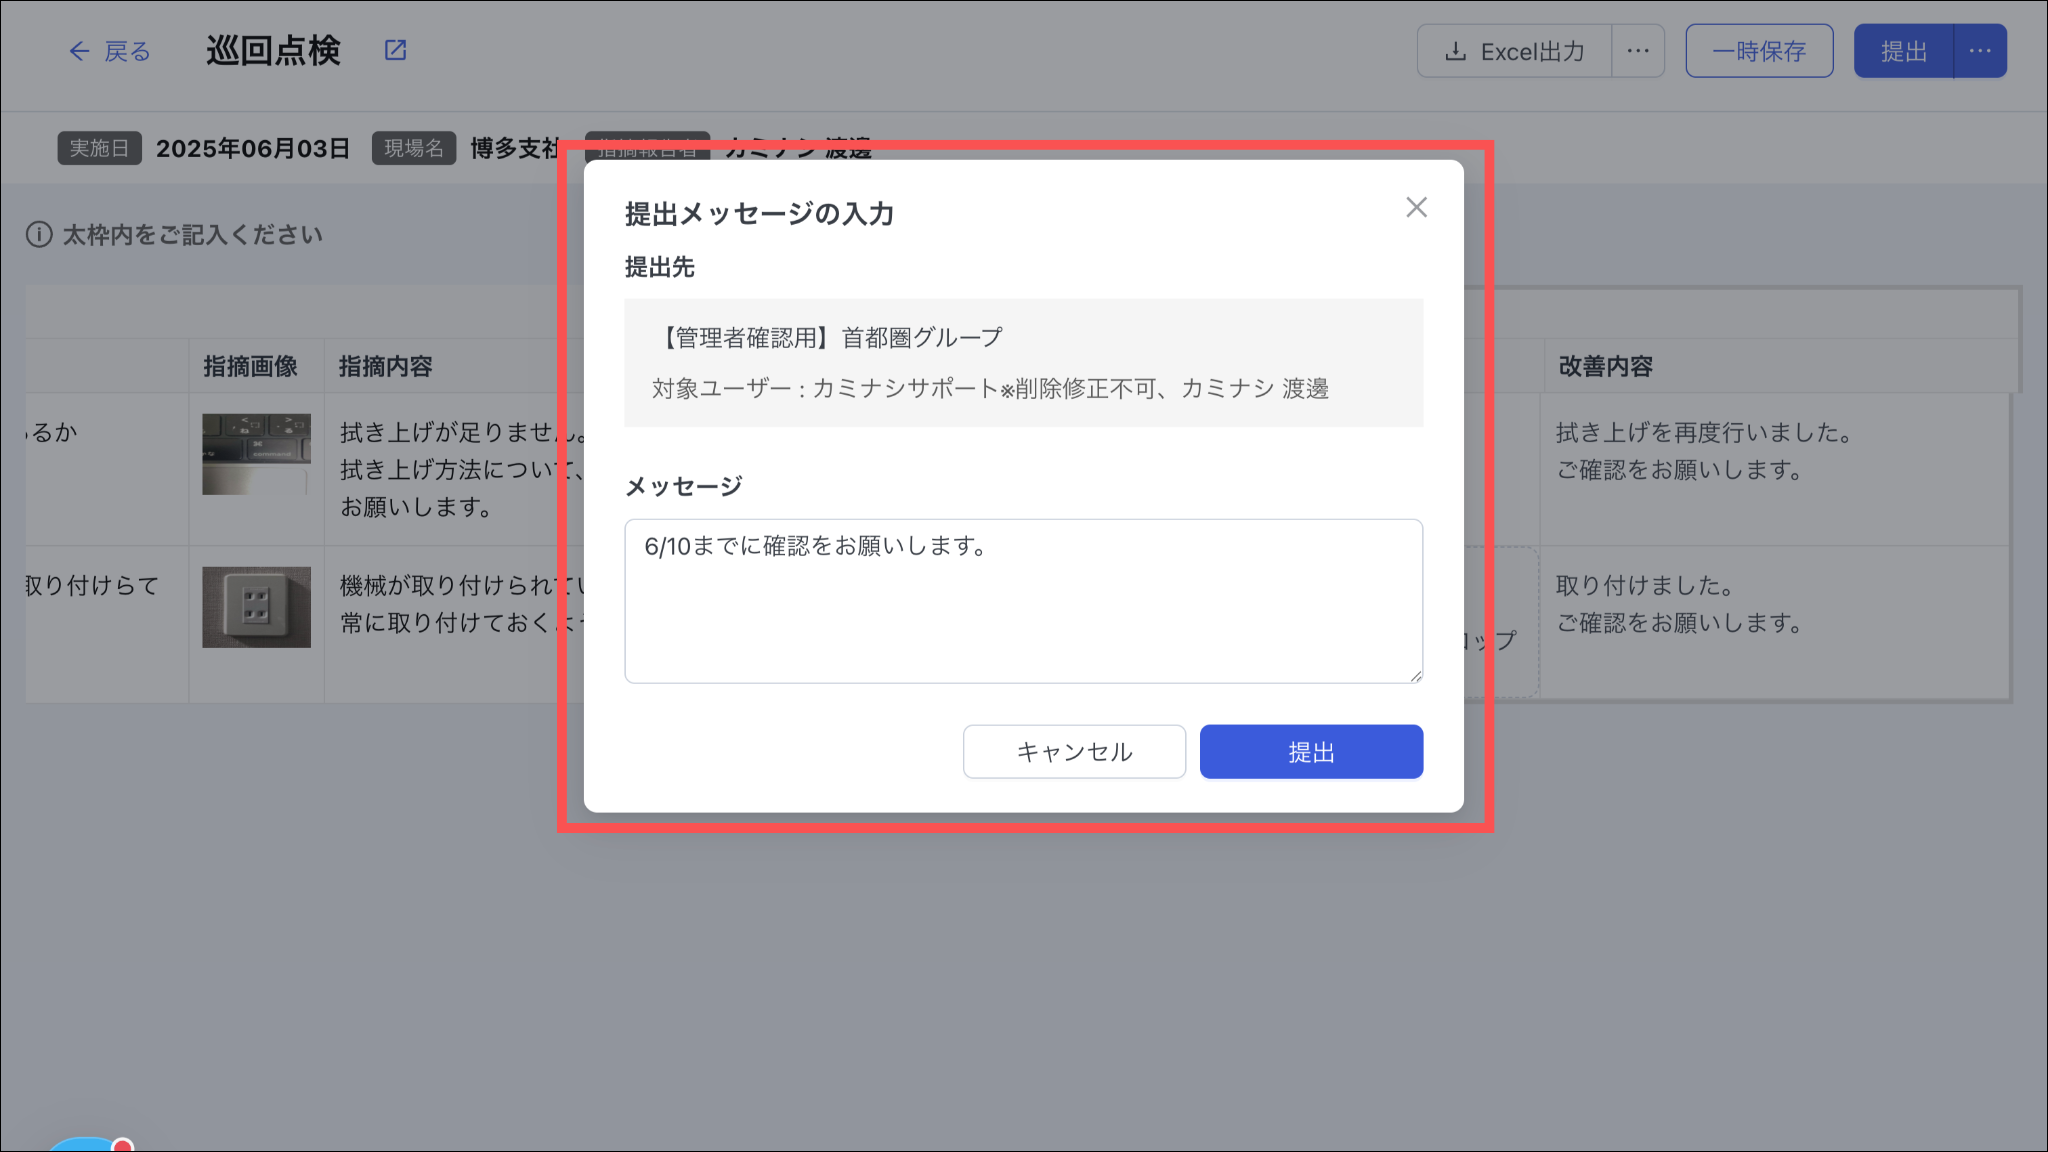Screen dimensions: 2048x1152
Task: Open the keyboard 指摘画像 thumbnail
Action: point(256,454)
